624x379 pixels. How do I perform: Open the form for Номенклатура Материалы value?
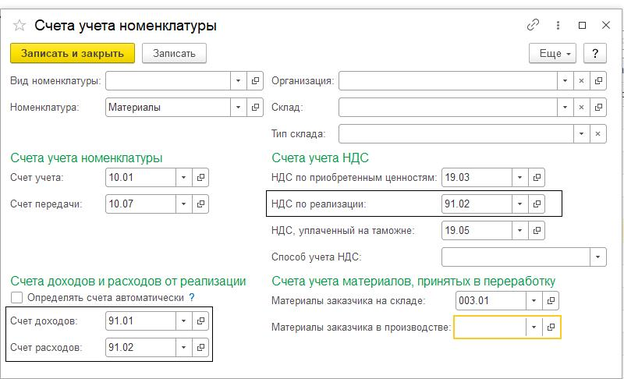click(x=255, y=107)
